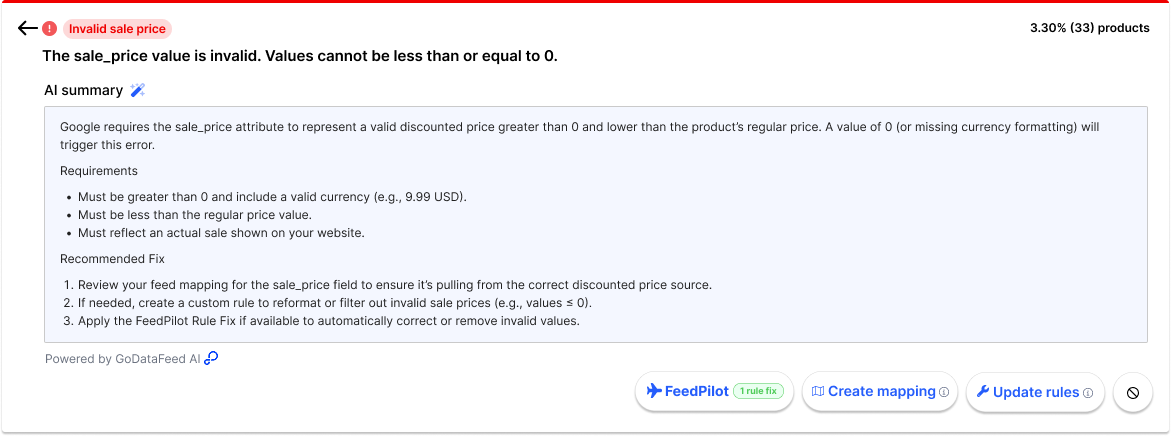The width and height of the screenshot is (1171, 436).
Task: Click the info icon on Create mapping
Action: point(944,392)
